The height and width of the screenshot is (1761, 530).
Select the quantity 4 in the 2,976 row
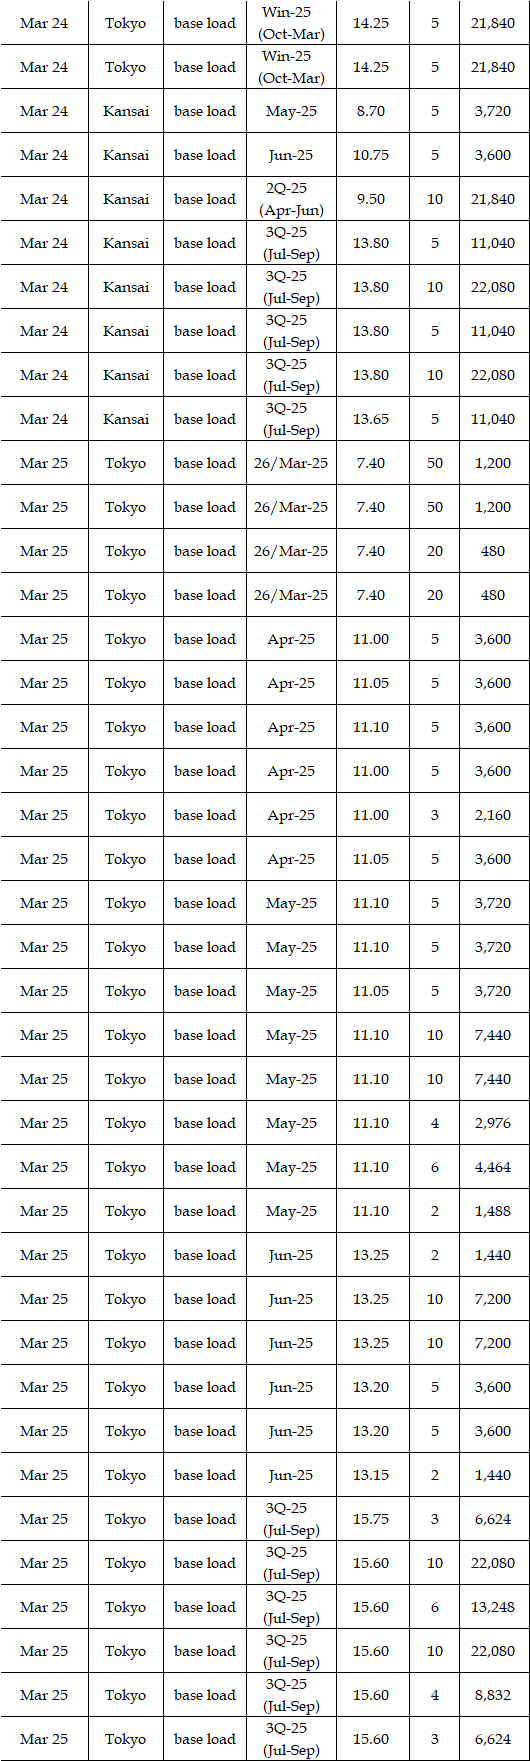[435, 1123]
